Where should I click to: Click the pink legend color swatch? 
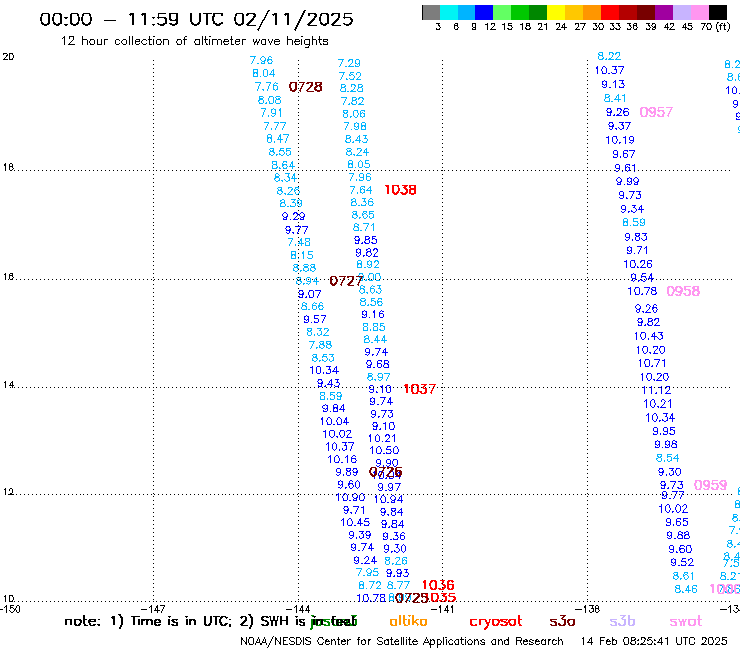tap(699, 12)
